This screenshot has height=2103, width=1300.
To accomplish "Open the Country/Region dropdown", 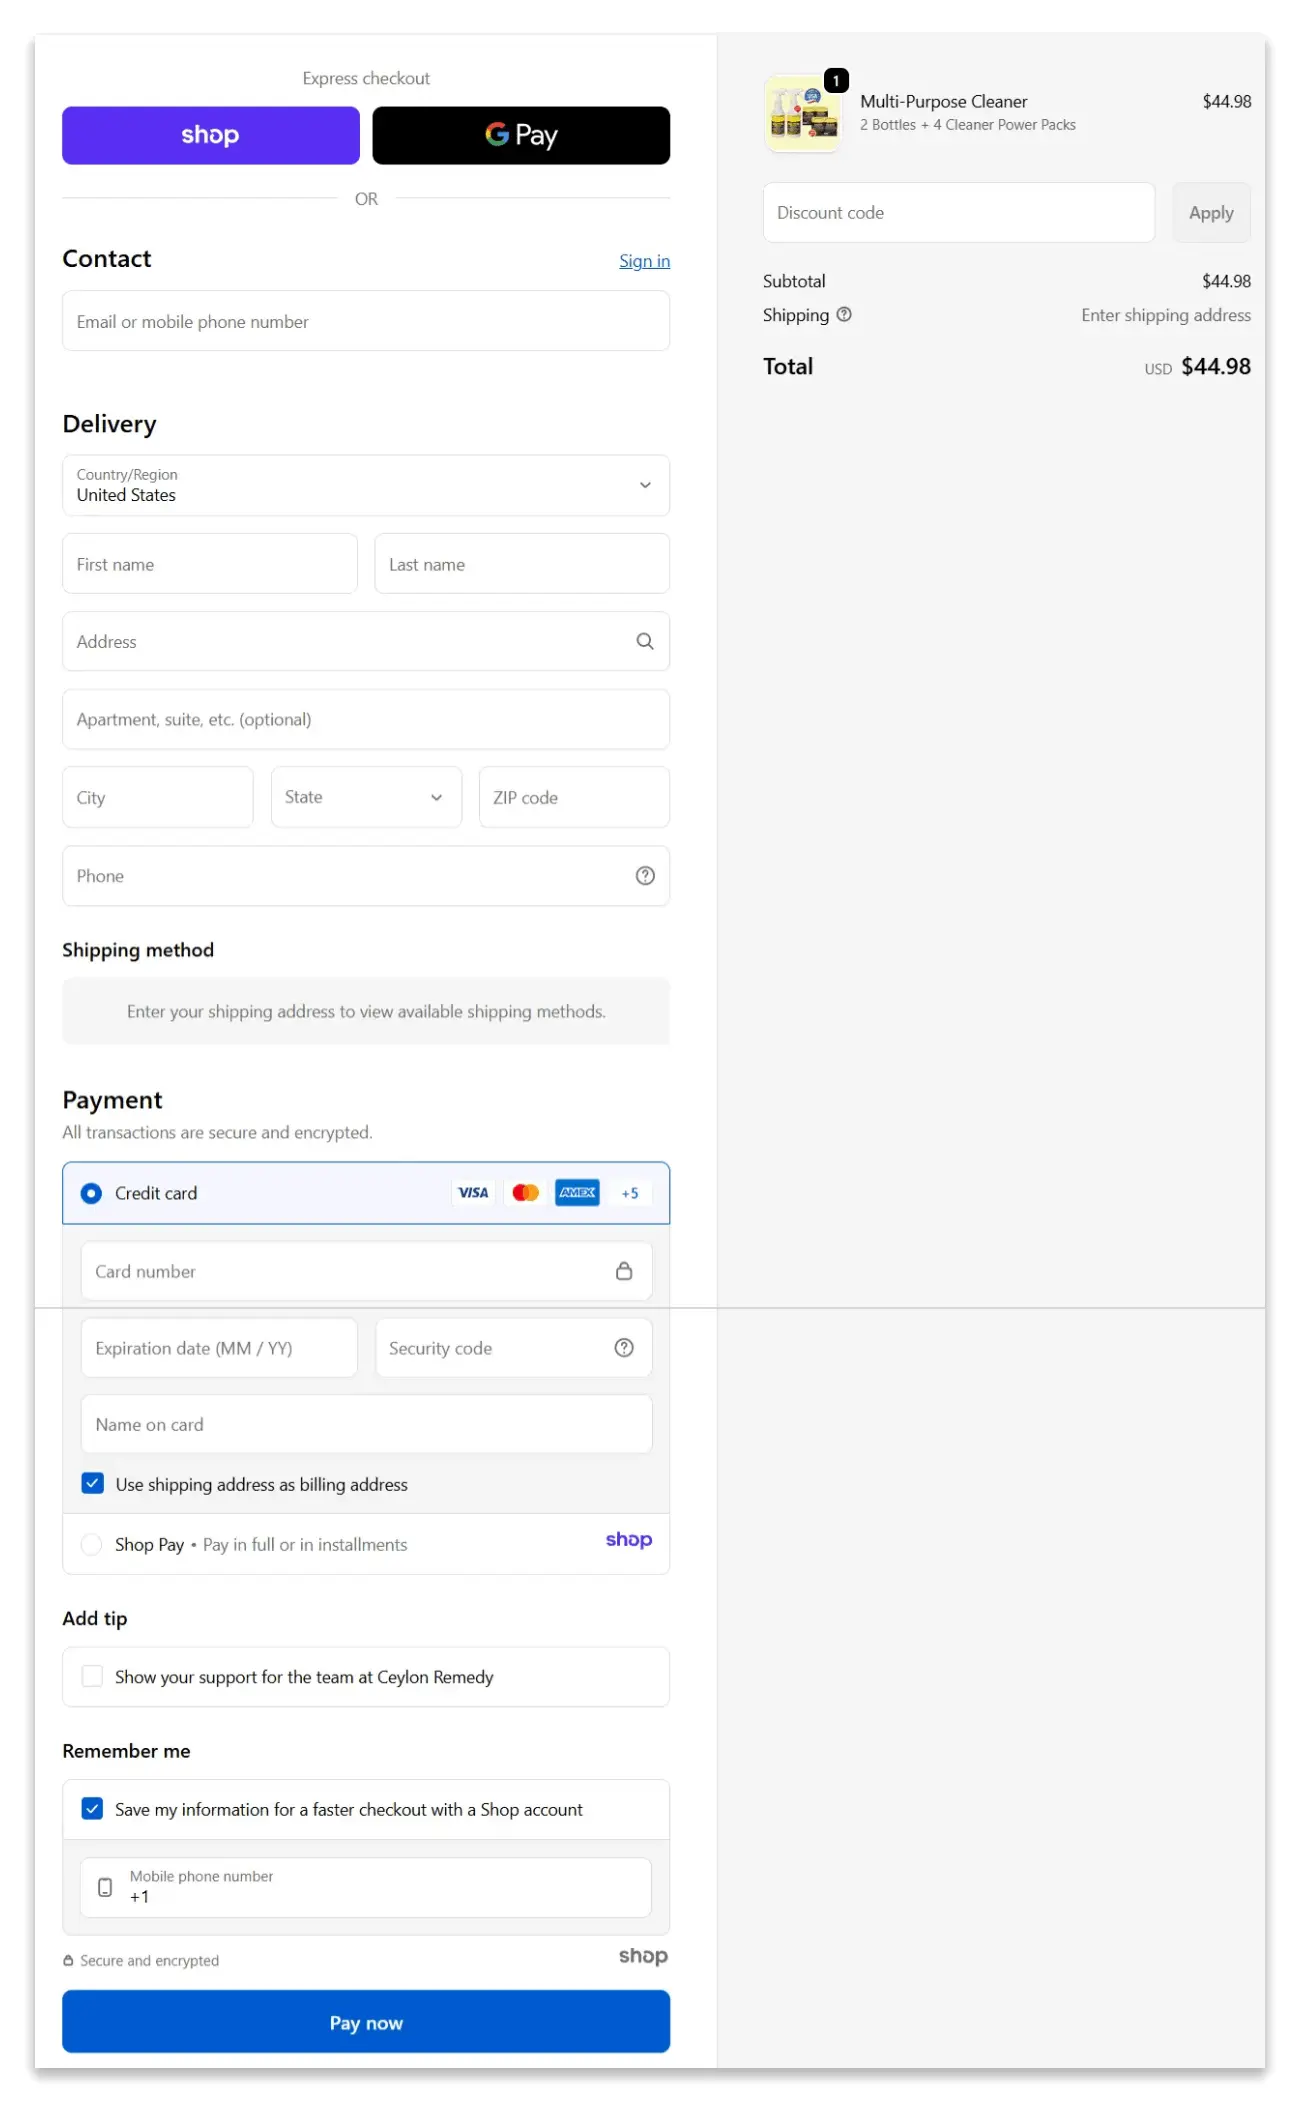I will (366, 486).
